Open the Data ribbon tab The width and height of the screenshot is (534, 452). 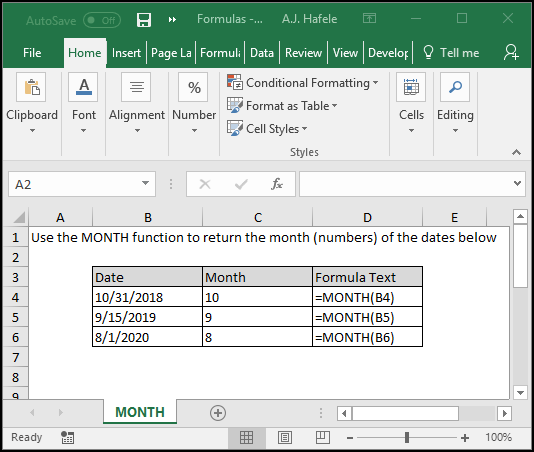click(262, 53)
